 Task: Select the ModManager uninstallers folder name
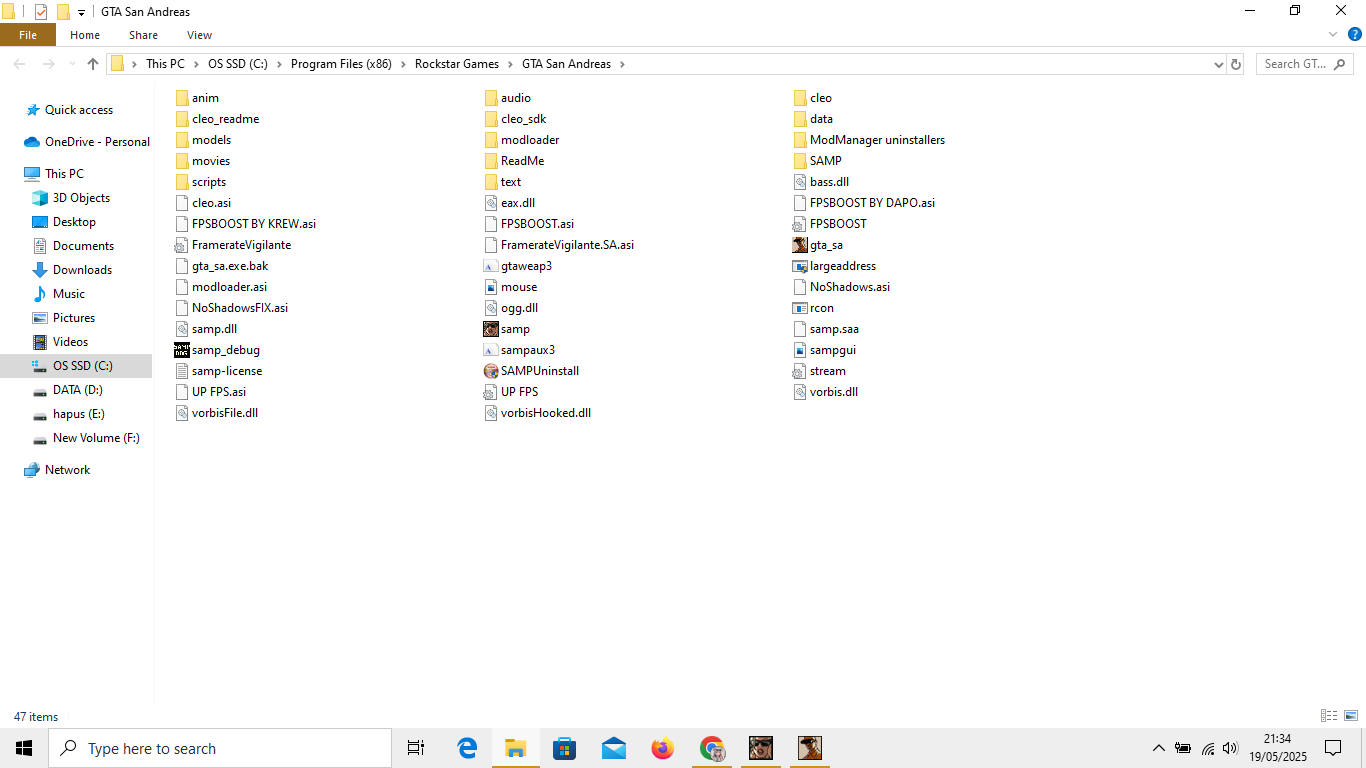877,140
